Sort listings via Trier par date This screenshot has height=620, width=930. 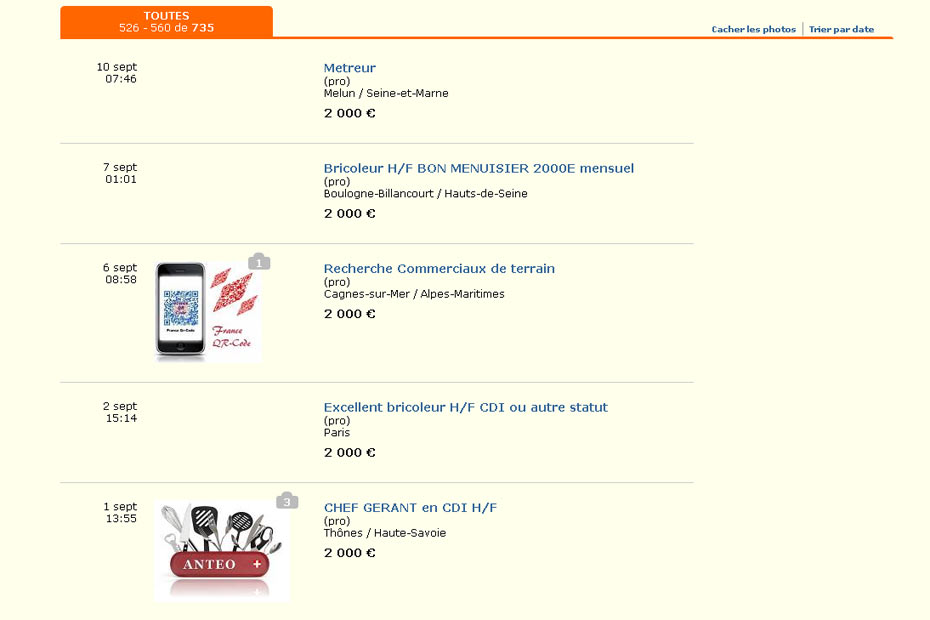click(841, 30)
